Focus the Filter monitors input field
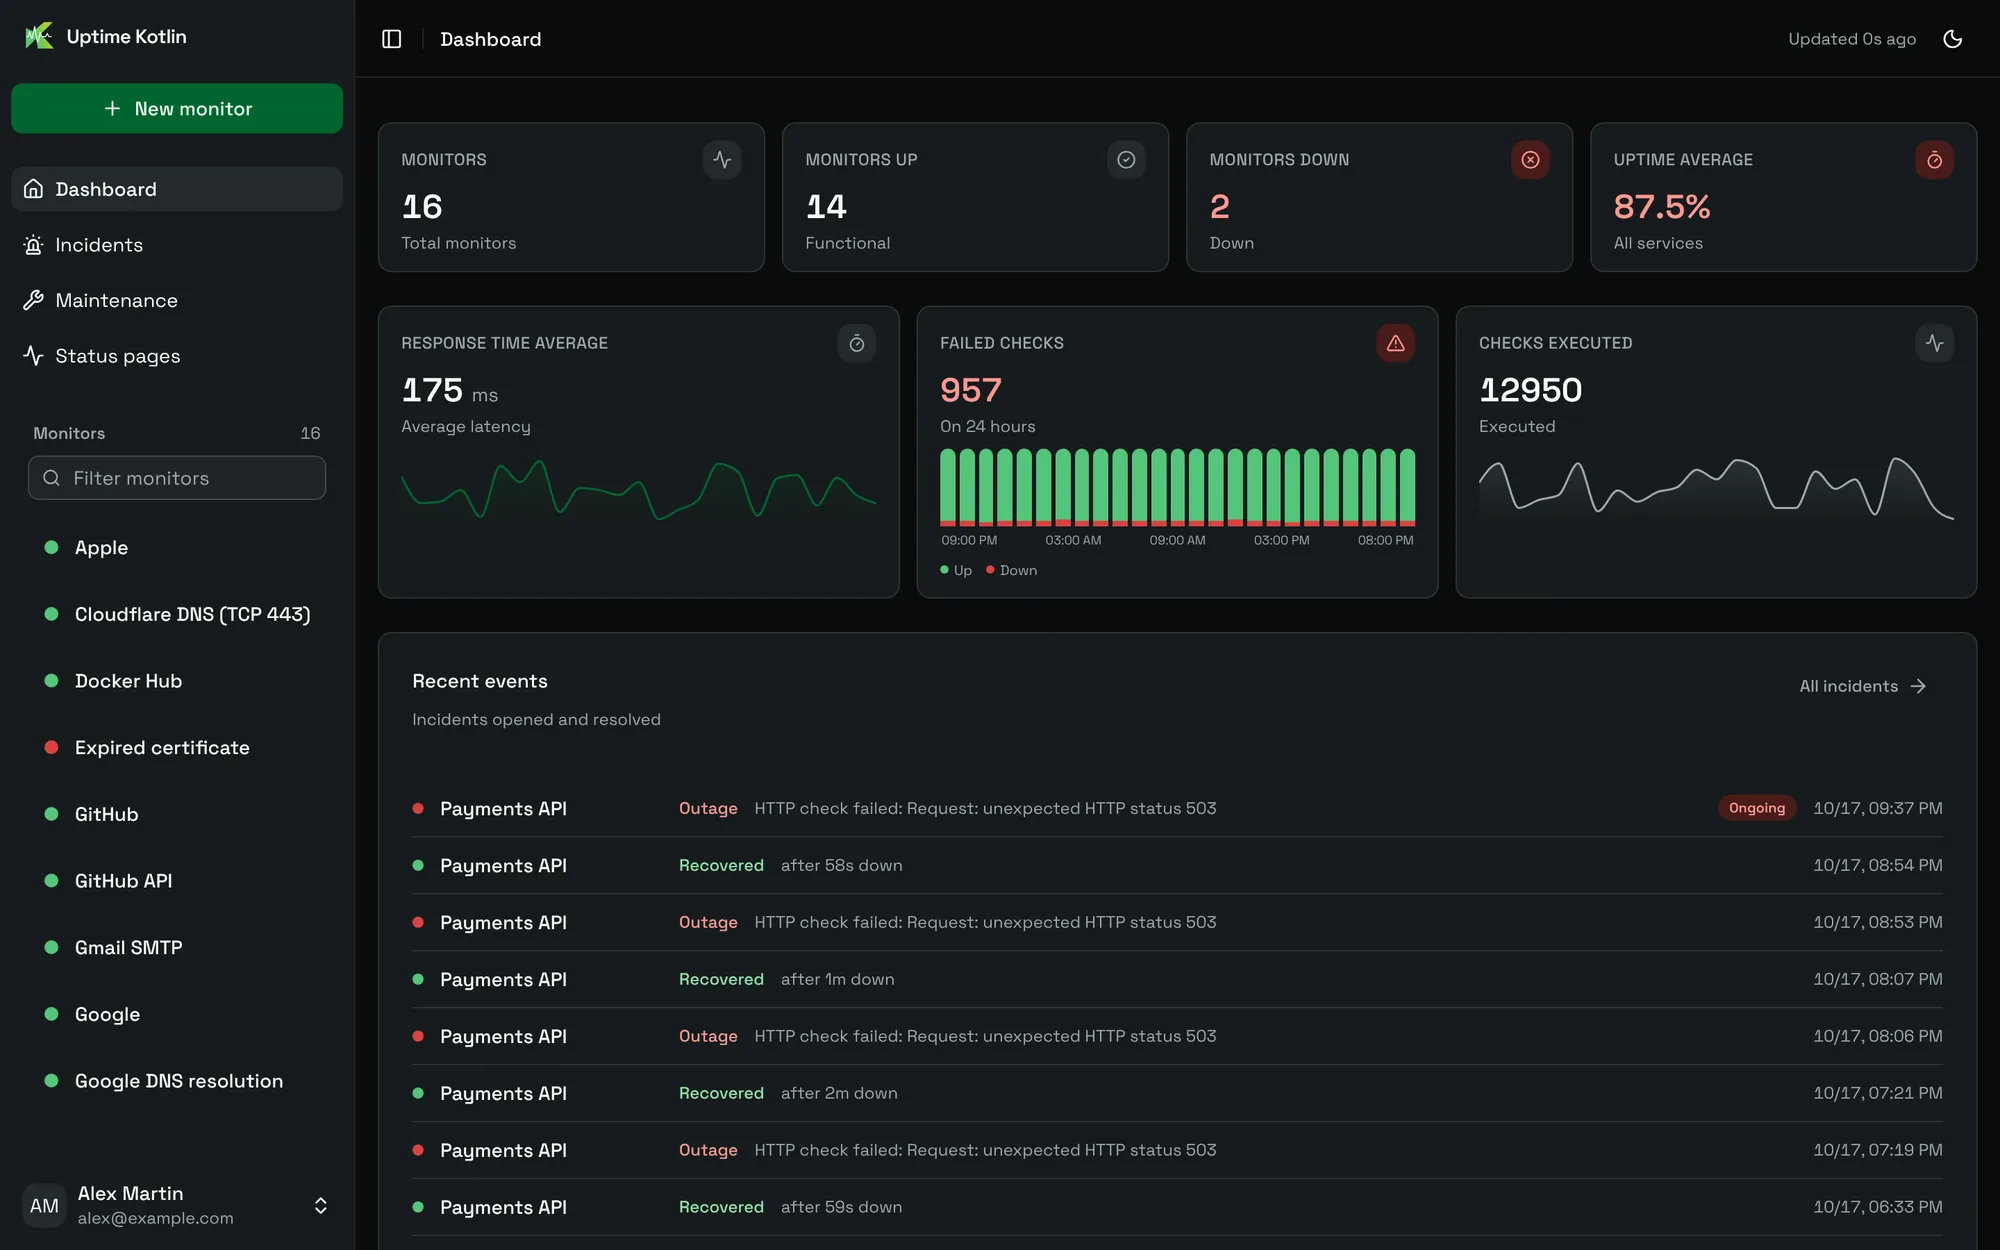 coord(177,478)
